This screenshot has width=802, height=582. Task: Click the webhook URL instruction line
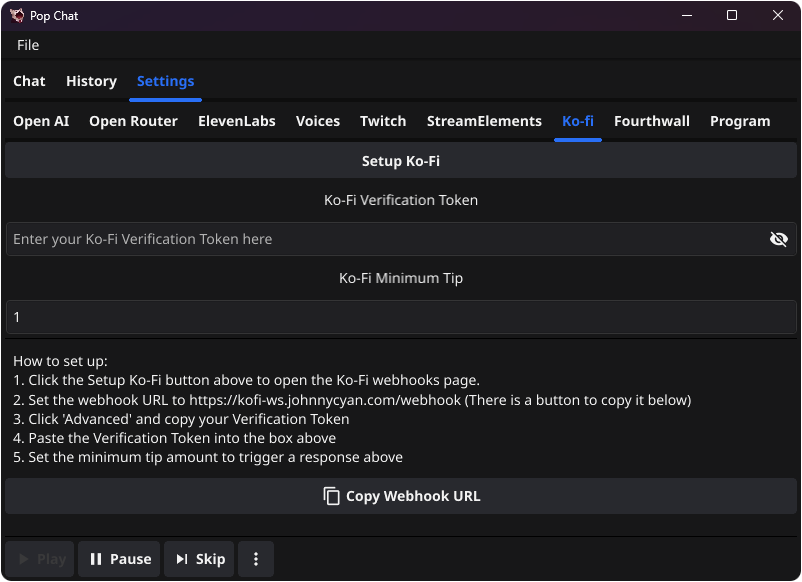pos(352,400)
